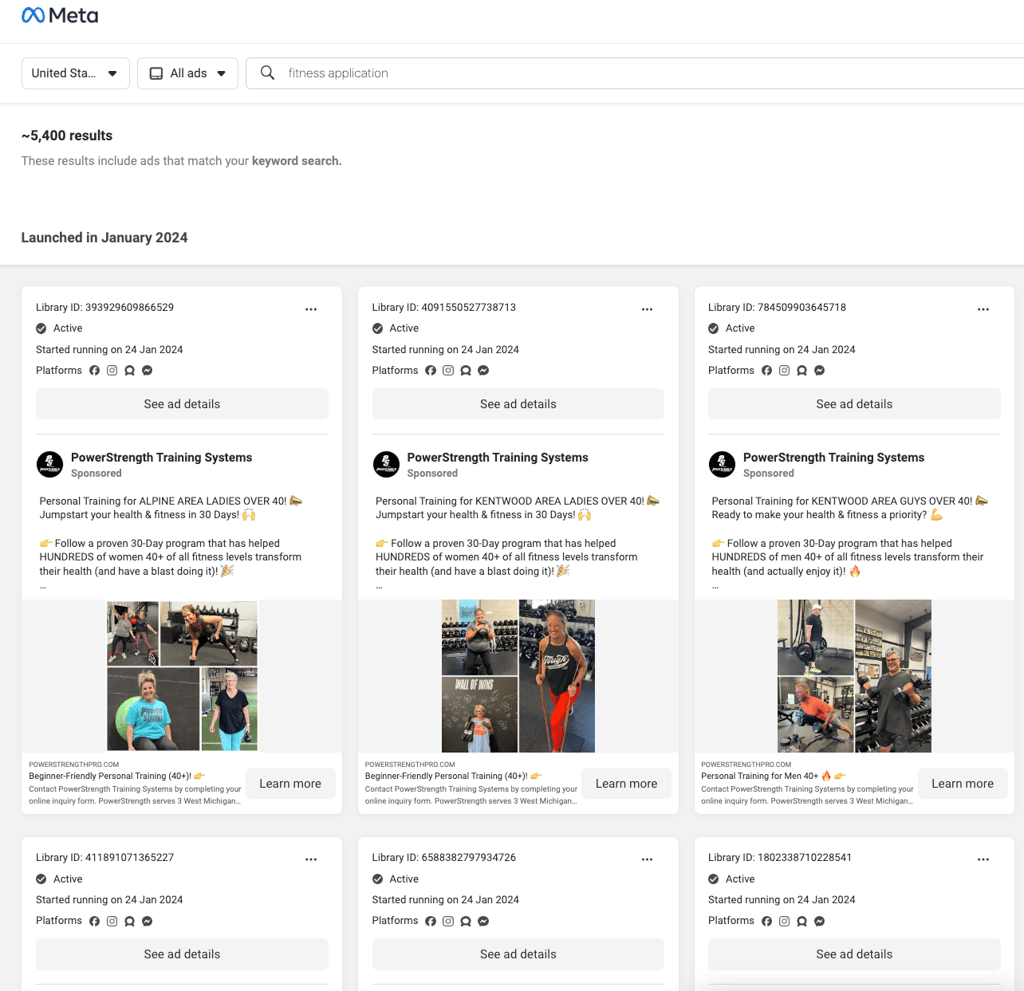This screenshot has height=991, width=1024.
Task: Select 'Library ID: 393929609866529' text
Action: coord(104,307)
